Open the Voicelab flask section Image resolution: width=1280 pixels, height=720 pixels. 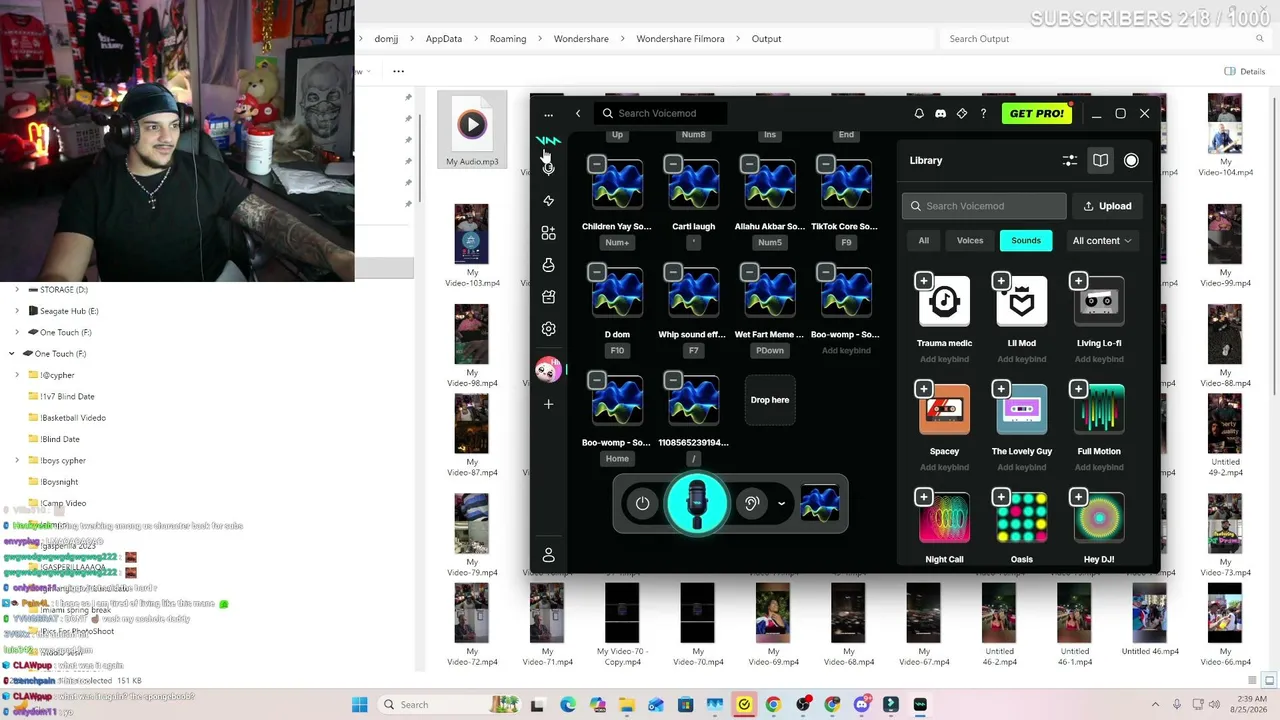(548, 265)
